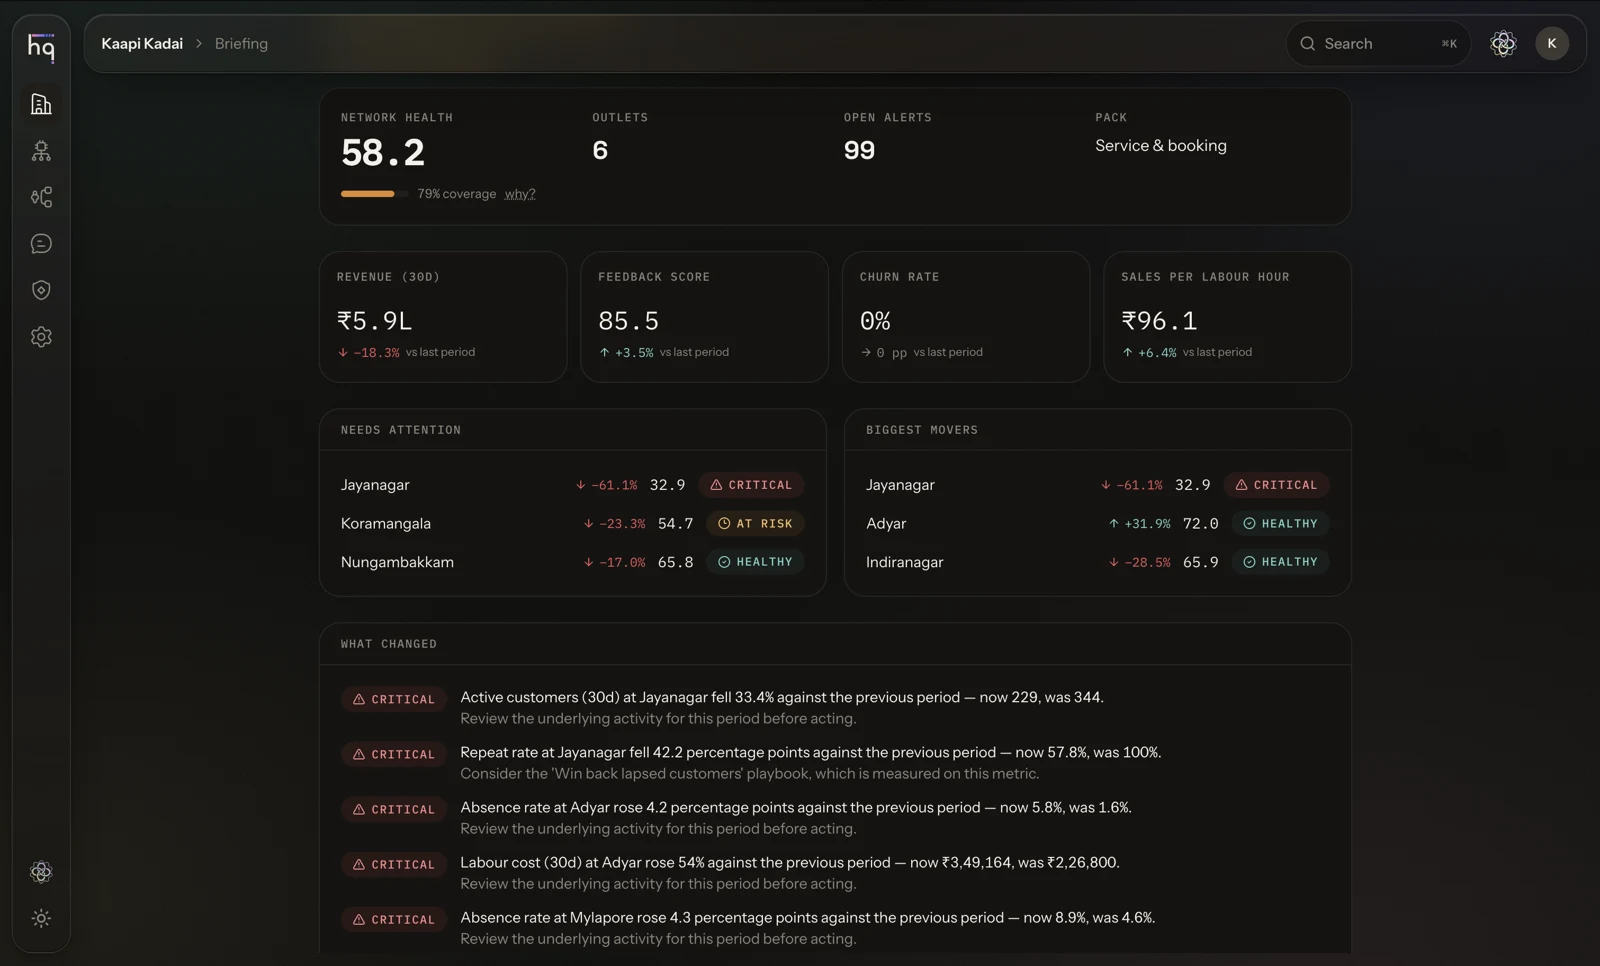Toggle light theme with sun icon
The width and height of the screenshot is (1600, 966).
(41, 918)
